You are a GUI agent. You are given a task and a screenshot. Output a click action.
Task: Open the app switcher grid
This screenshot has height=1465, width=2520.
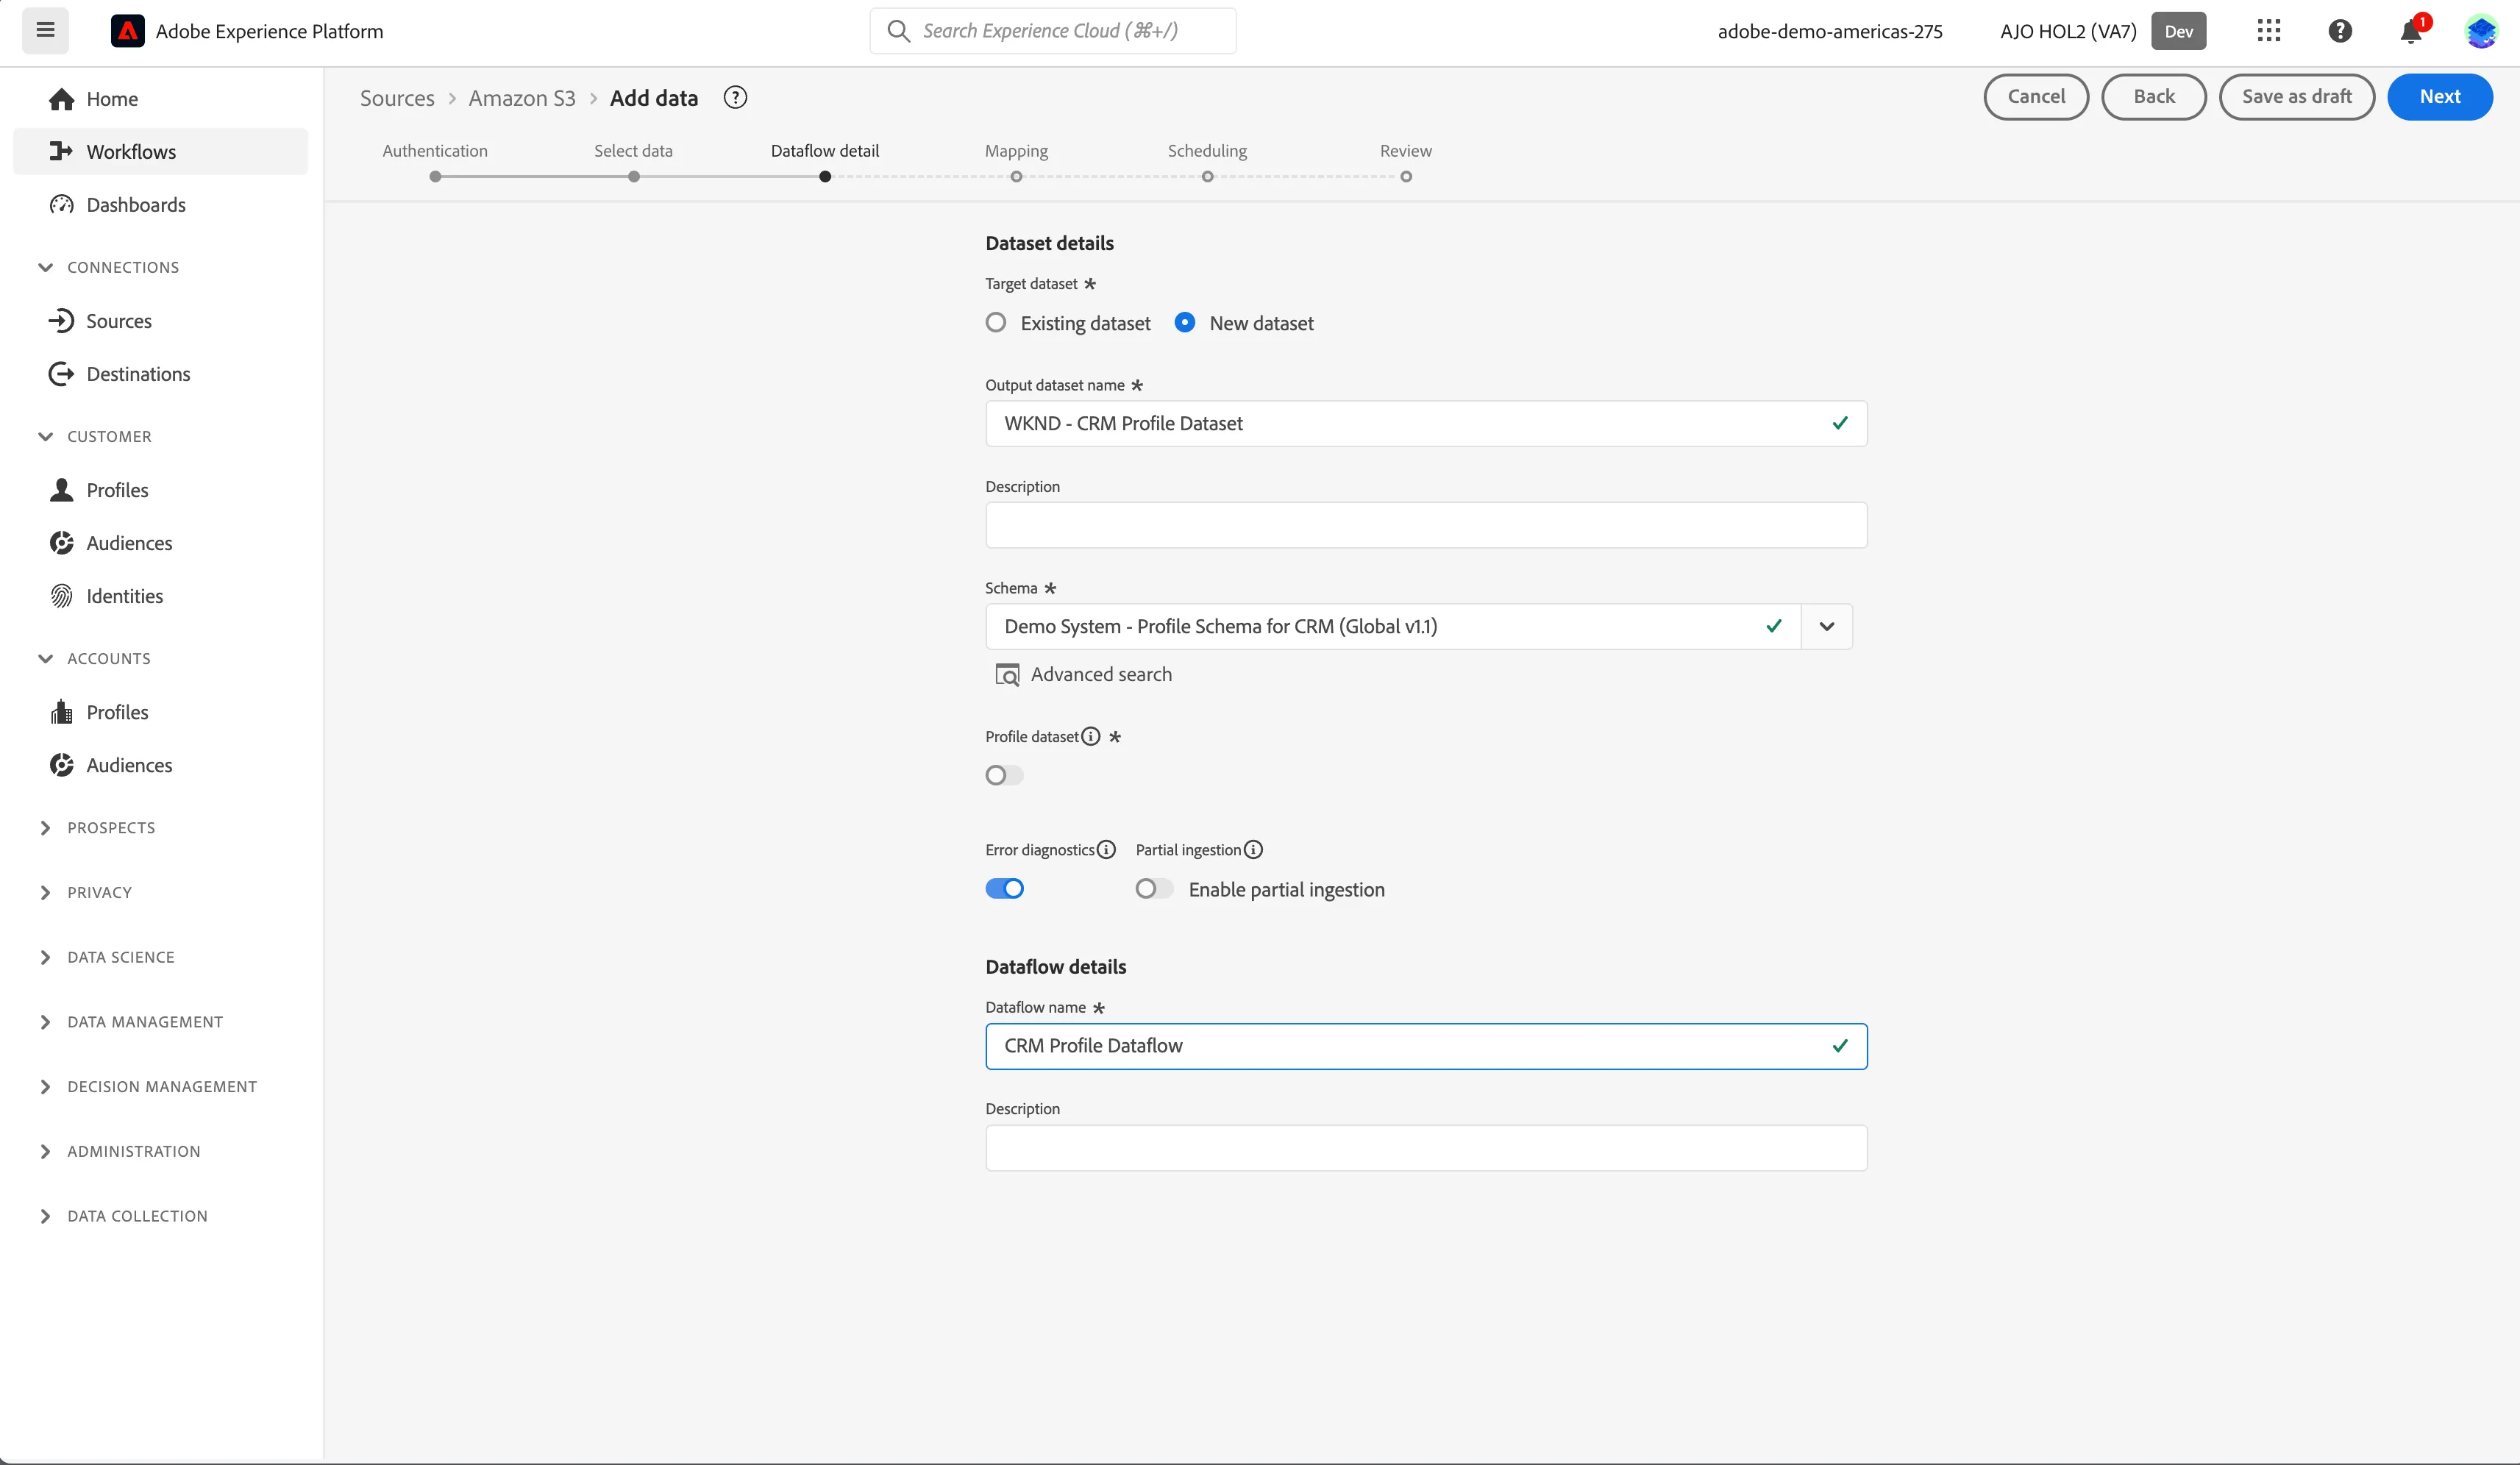pyautogui.click(x=2268, y=31)
